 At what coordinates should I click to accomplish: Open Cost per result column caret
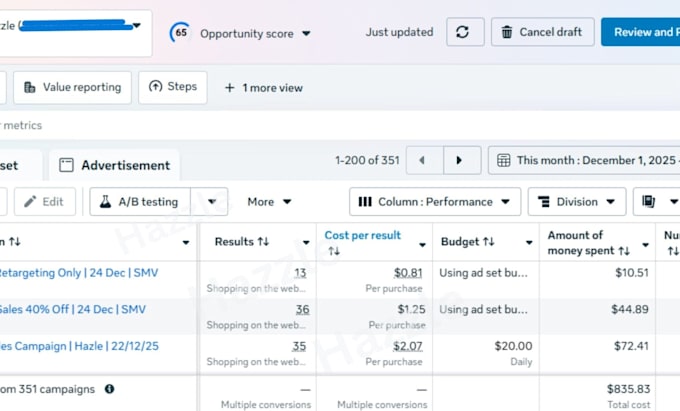(422, 245)
